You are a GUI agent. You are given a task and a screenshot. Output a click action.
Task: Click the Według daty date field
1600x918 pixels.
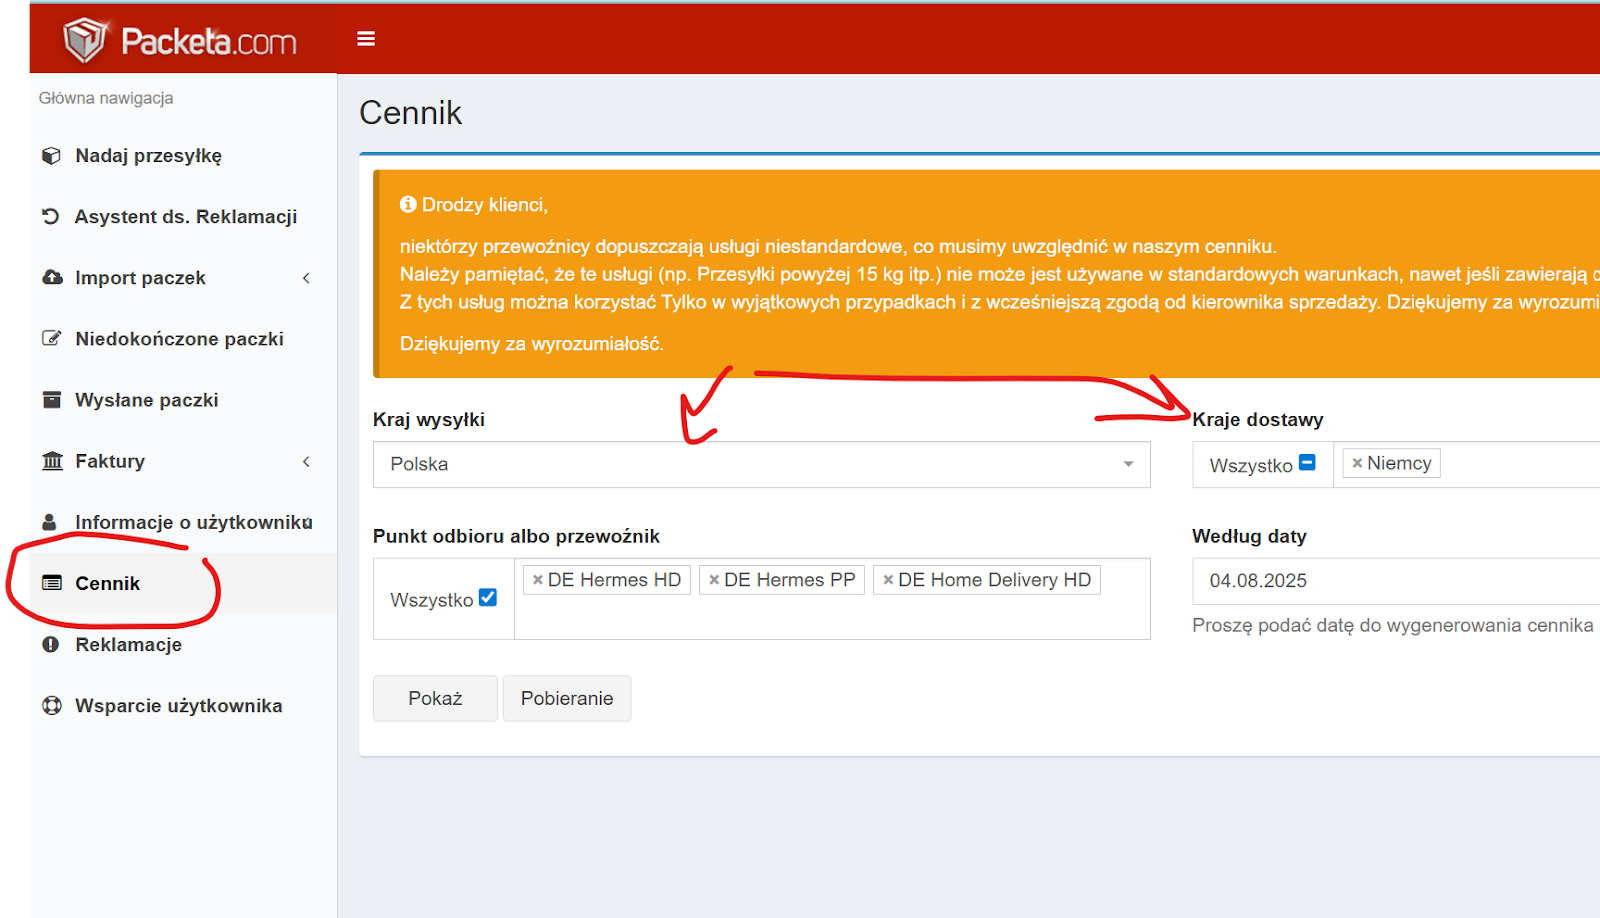pyautogui.click(x=1396, y=581)
